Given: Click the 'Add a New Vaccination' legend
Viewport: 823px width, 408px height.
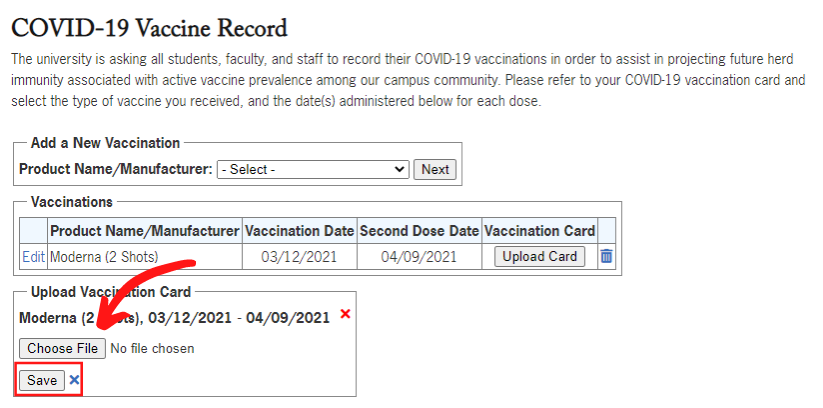Looking at the screenshot, I should click(105, 143).
